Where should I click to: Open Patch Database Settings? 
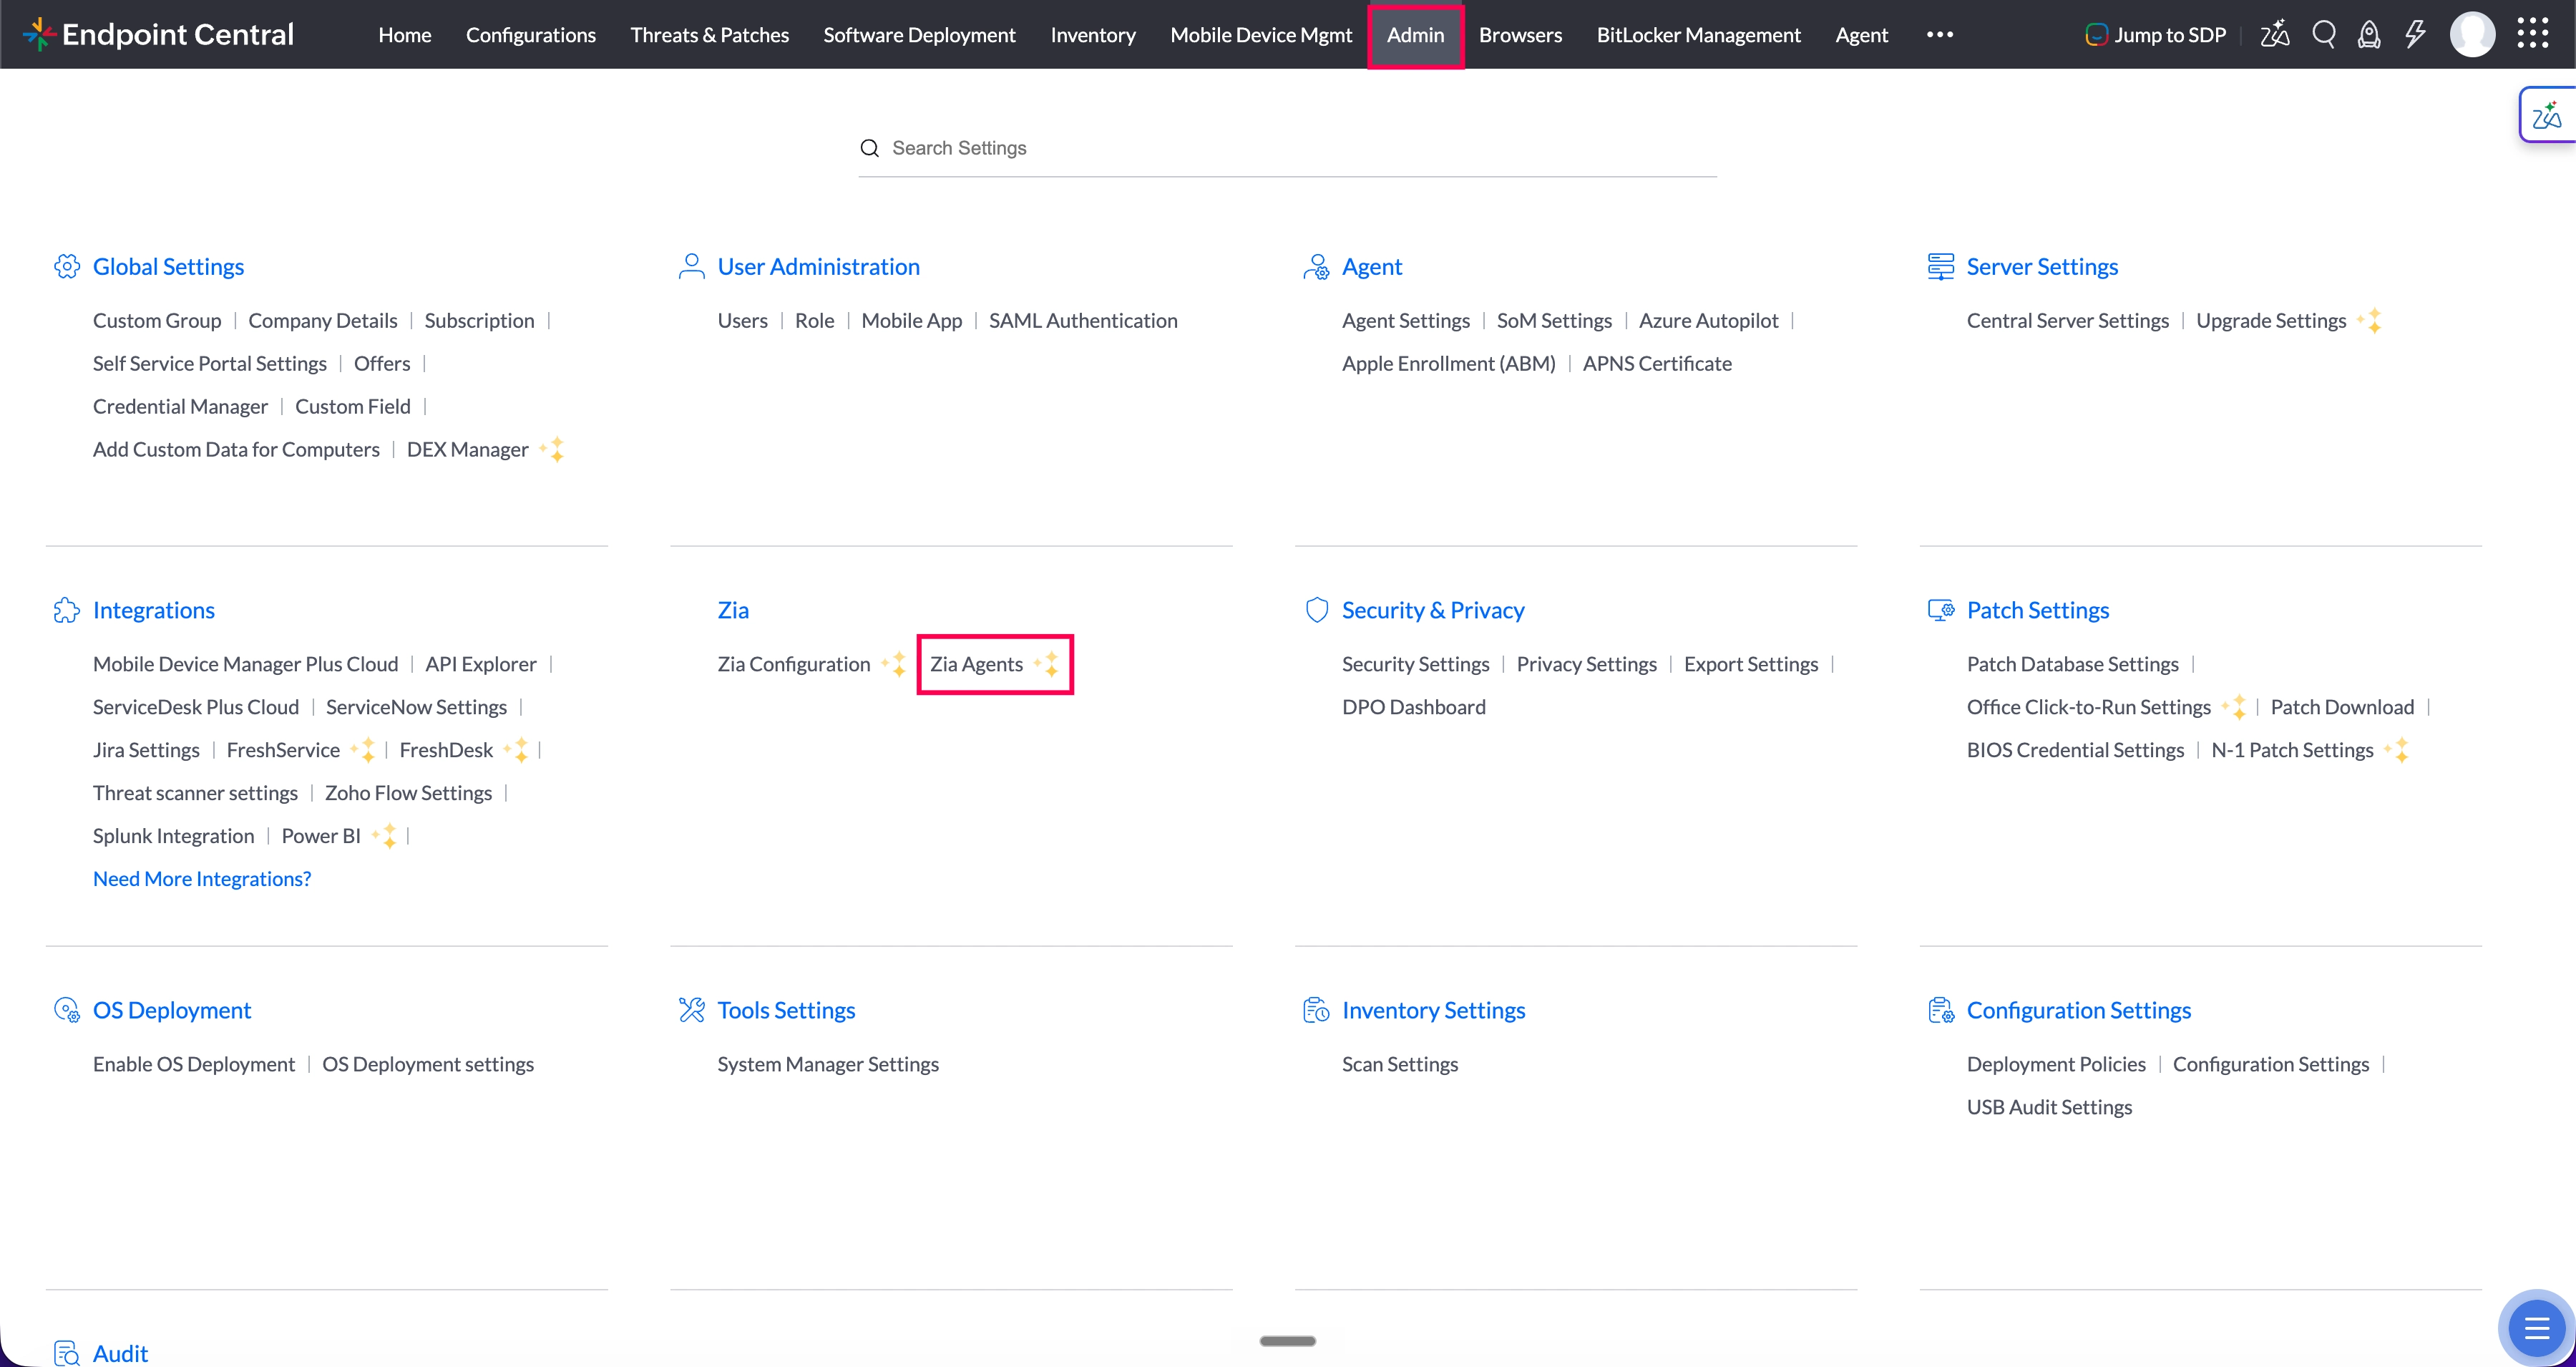tap(2072, 664)
